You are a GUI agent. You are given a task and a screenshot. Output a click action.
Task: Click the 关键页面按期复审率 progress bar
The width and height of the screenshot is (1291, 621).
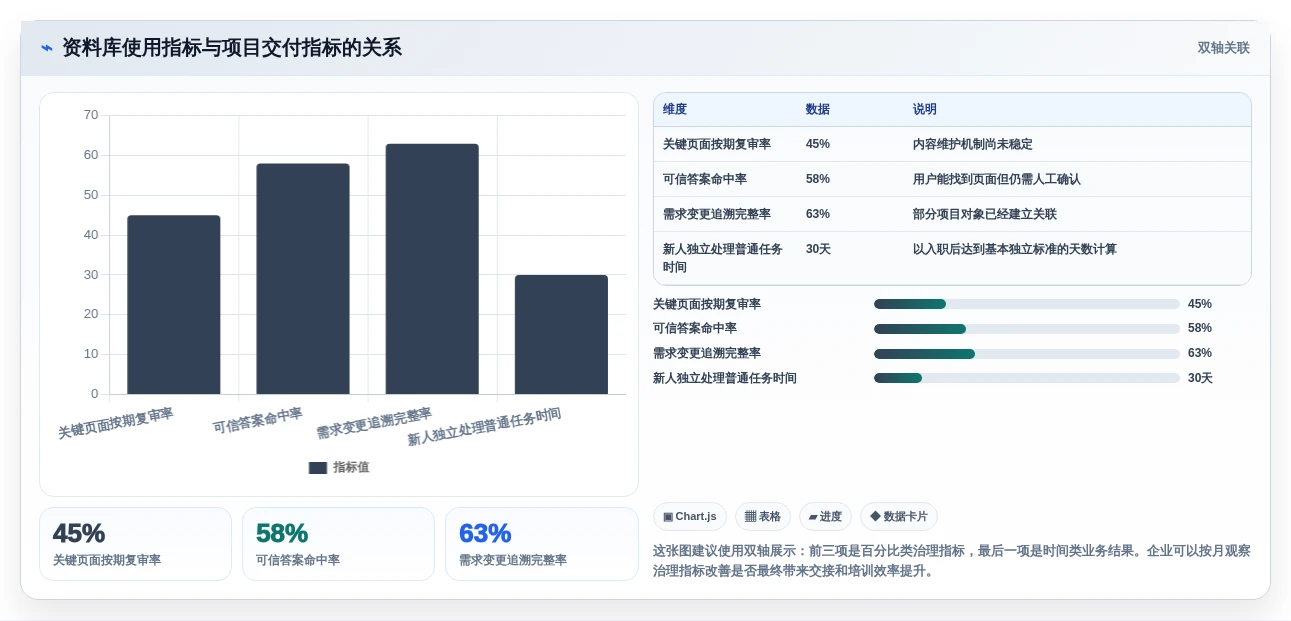[x=1027, y=304]
